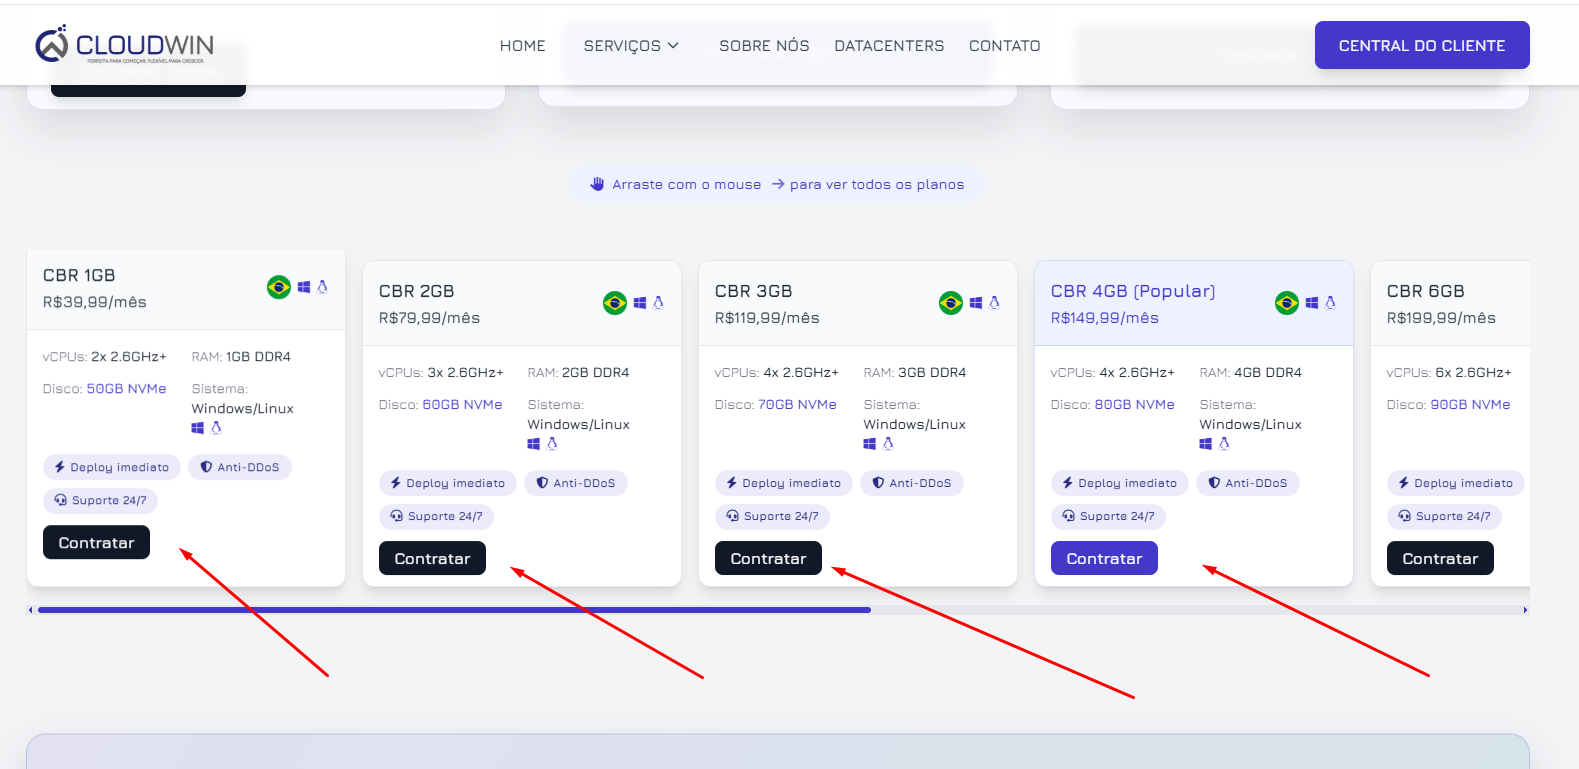Click the R$39,99/mês price

click(95, 302)
